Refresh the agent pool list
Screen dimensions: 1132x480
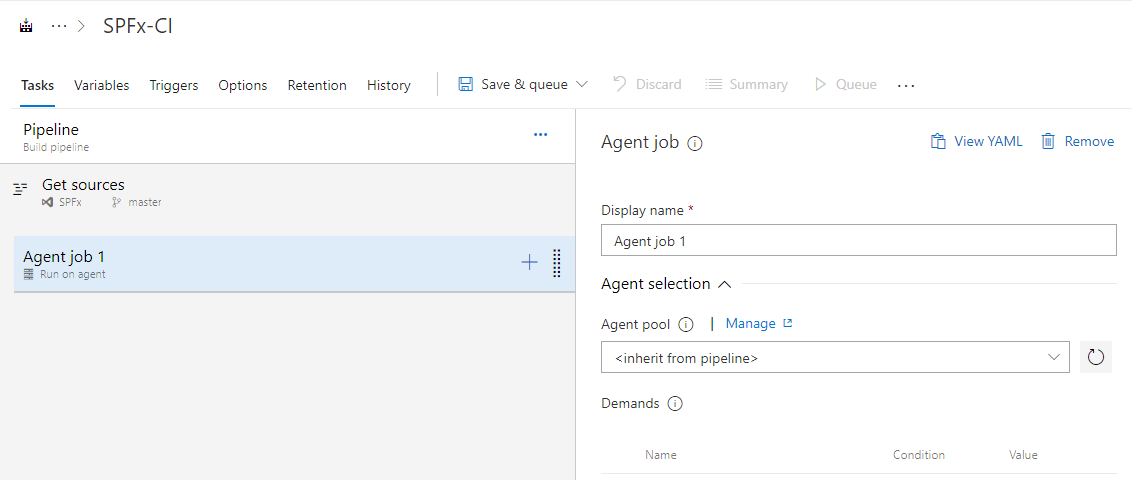coord(1096,357)
